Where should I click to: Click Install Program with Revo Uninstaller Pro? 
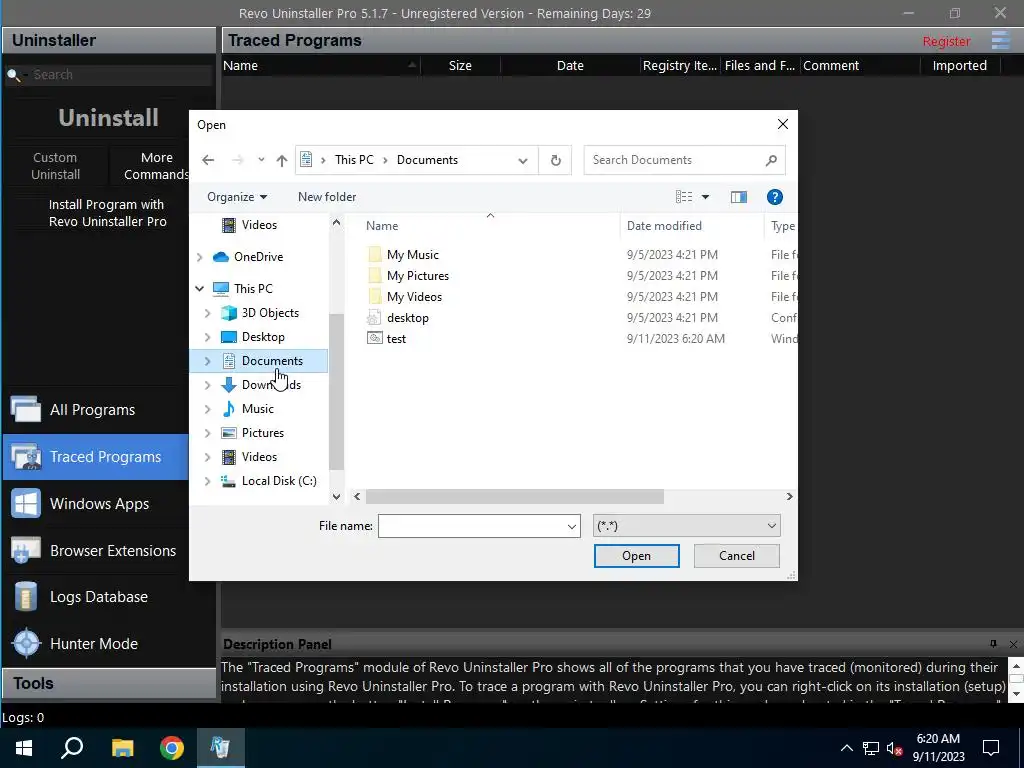107,213
